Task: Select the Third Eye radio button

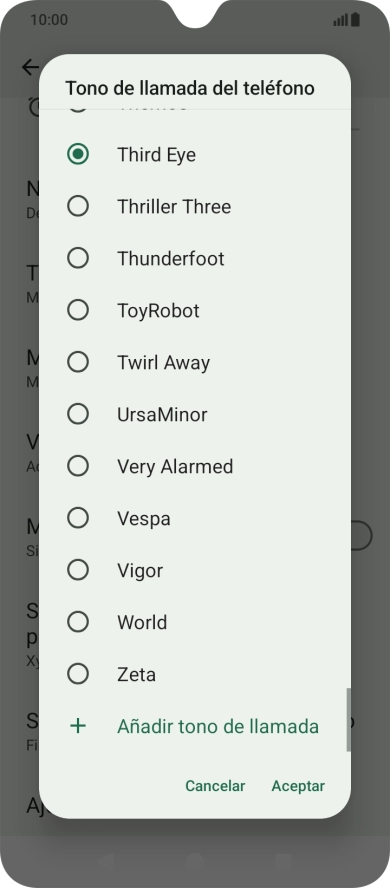Action: [x=78, y=154]
